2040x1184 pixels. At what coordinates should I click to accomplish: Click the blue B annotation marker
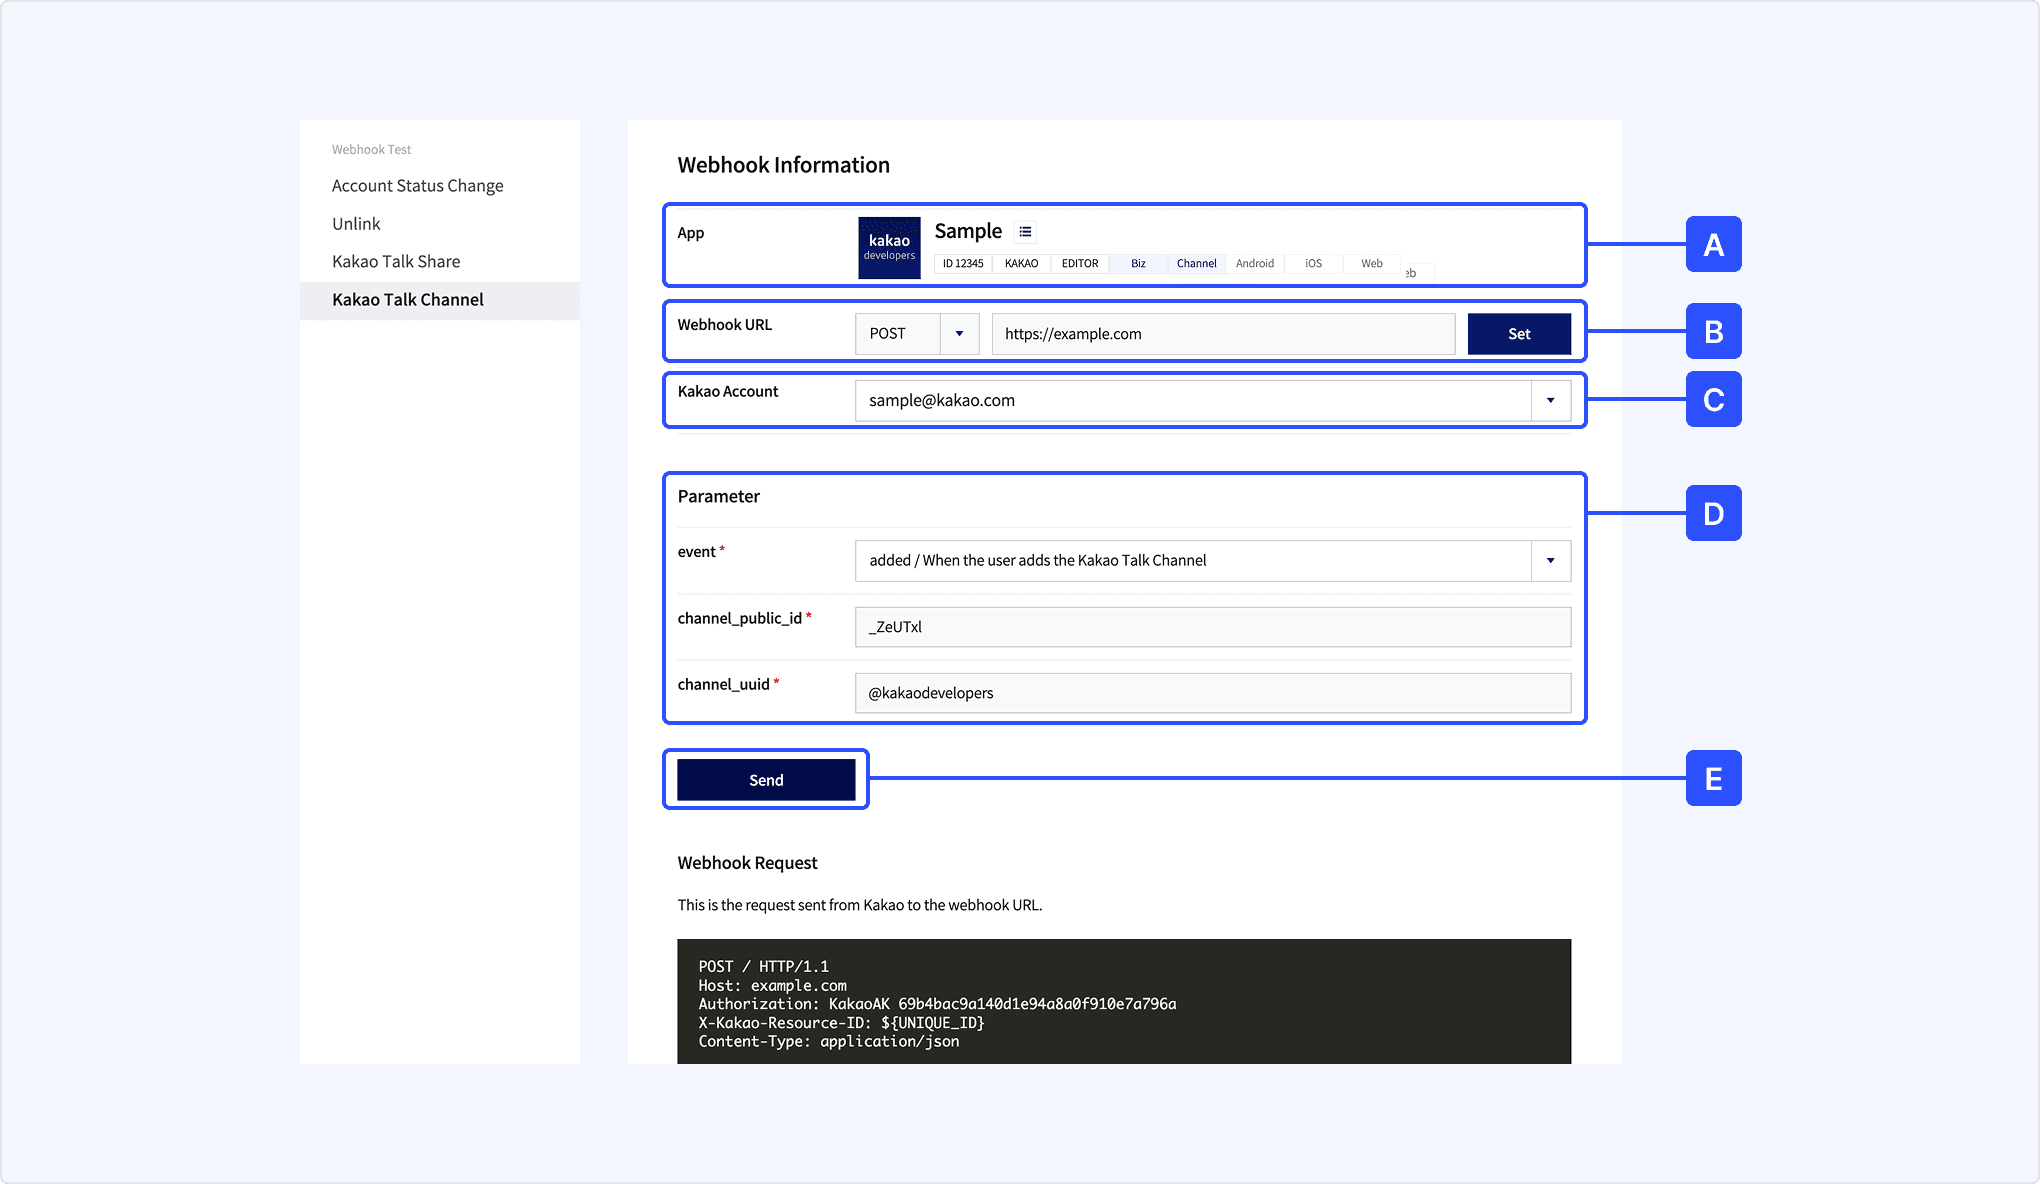click(1713, 331)
